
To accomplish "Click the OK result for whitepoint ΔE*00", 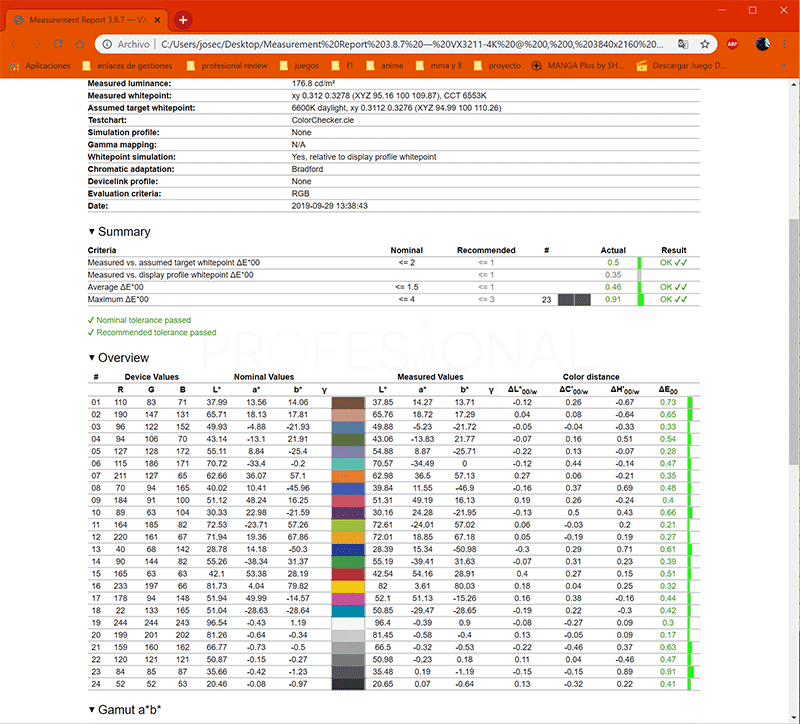I will click(673, 263).
